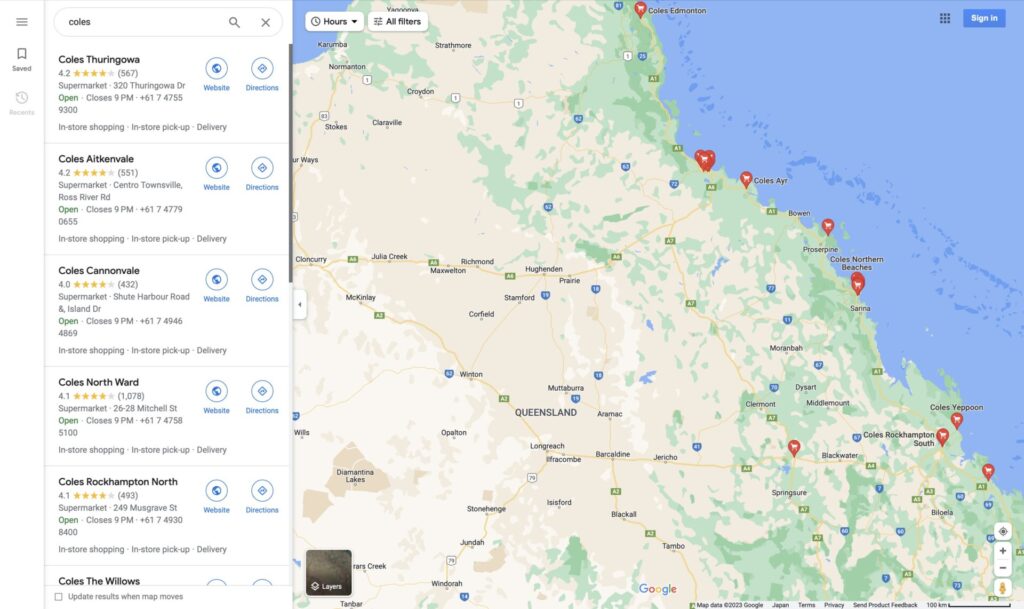This screenshot has height=609, width=1024.
Task: Click the Winton town label
Action: pos(471,374)
